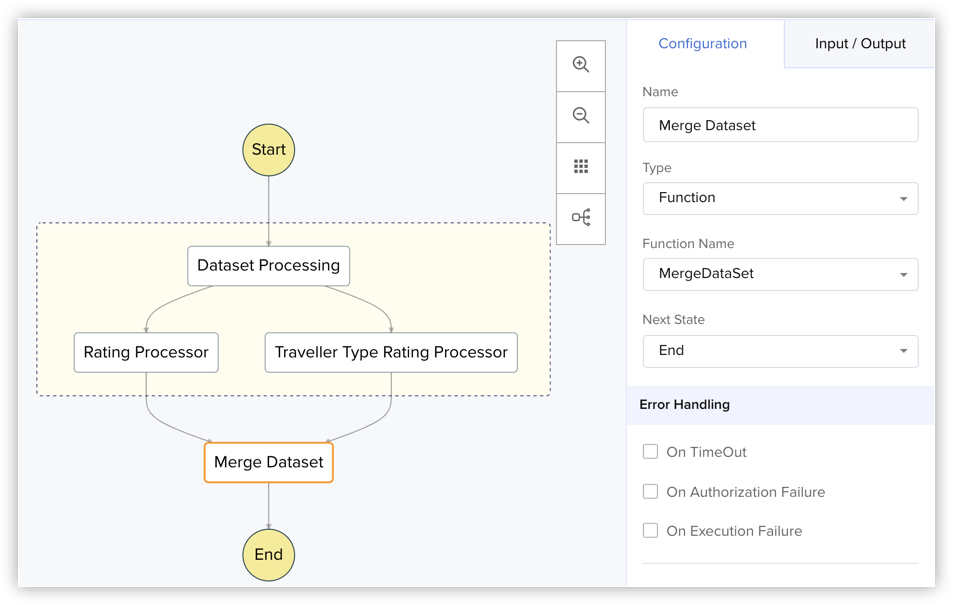953x605 pixels.
Task: Toggle the grid view icon
Action: coord(581,167)
